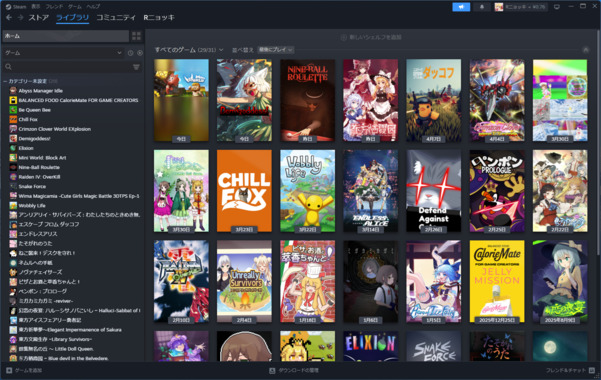Open the 最後にプレイ sort dropdown
601x380 pixels.
pos(276,50)
